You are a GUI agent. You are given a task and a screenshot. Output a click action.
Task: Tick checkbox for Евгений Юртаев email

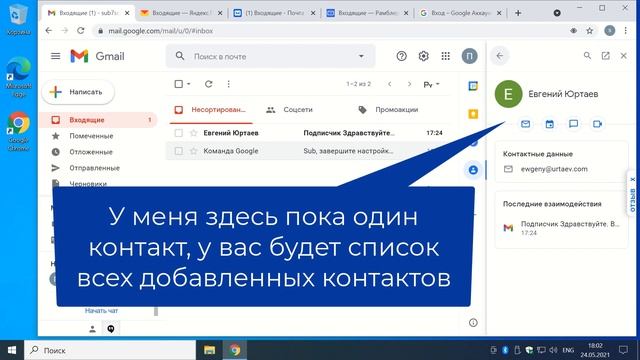[178, 133]
